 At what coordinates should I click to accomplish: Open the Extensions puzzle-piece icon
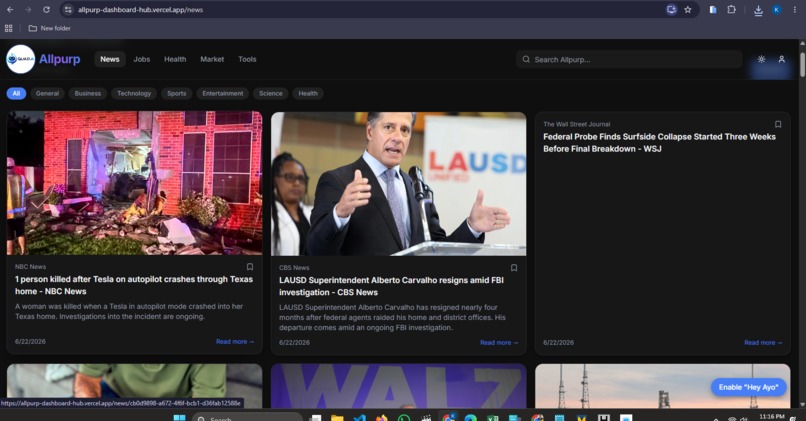(731, 10)
